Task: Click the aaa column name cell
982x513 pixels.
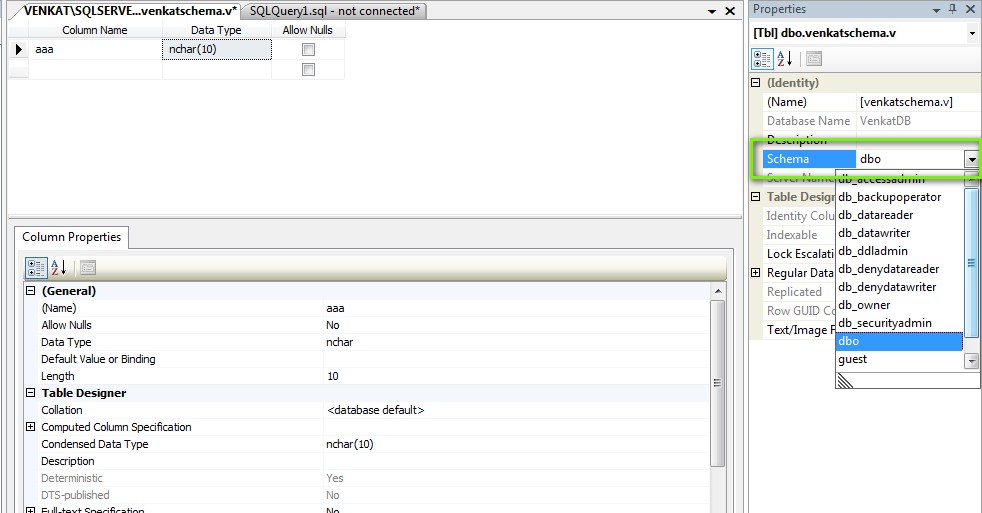Action: [x=95, y=49]
